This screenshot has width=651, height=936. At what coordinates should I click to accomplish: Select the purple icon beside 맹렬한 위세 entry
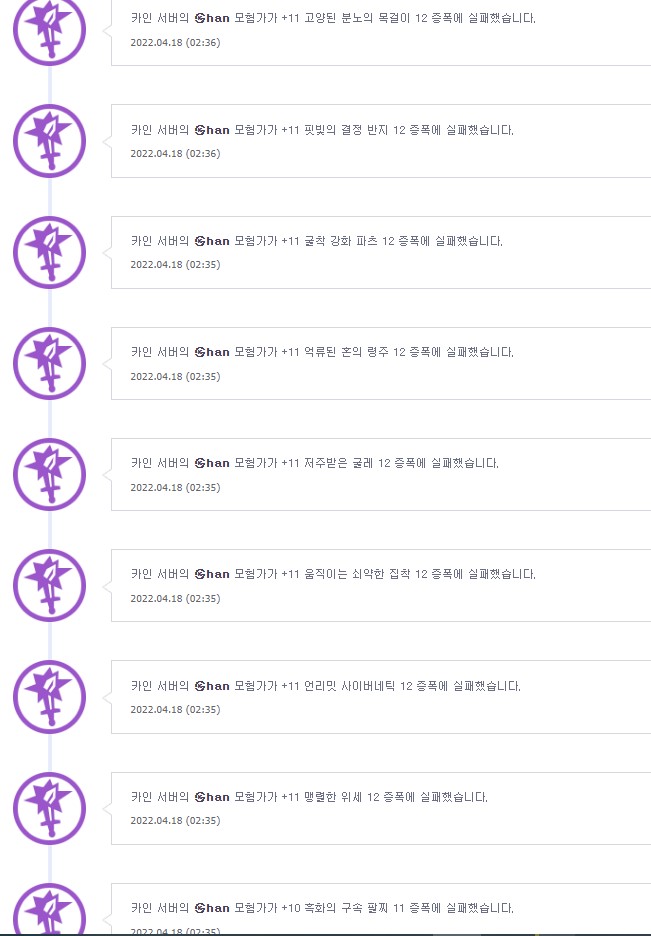point(50,808)
